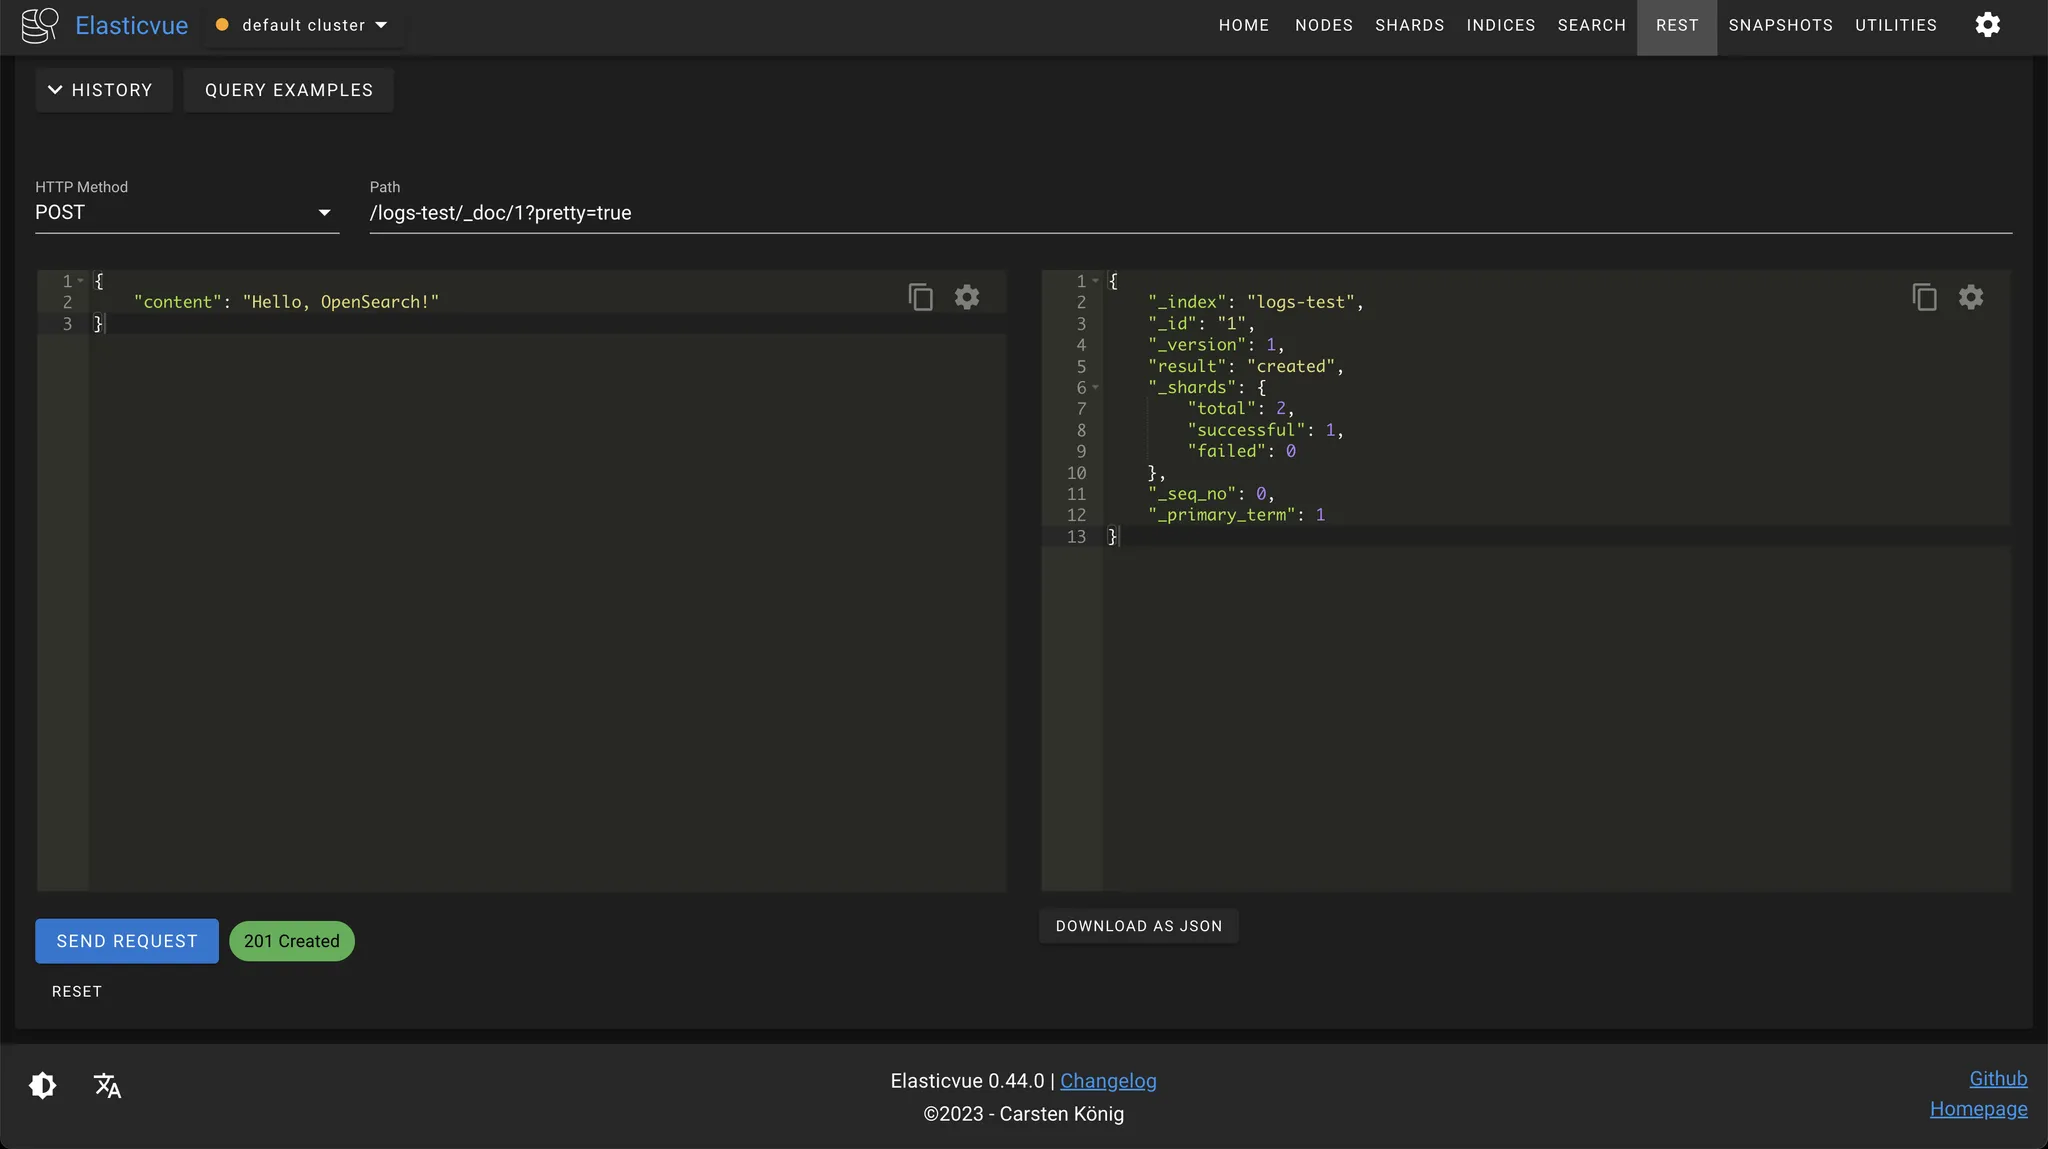This screenshot has width=2048, height=1149.
Task: Open response editor settings gear
Action: click(x=1970, y=297)
